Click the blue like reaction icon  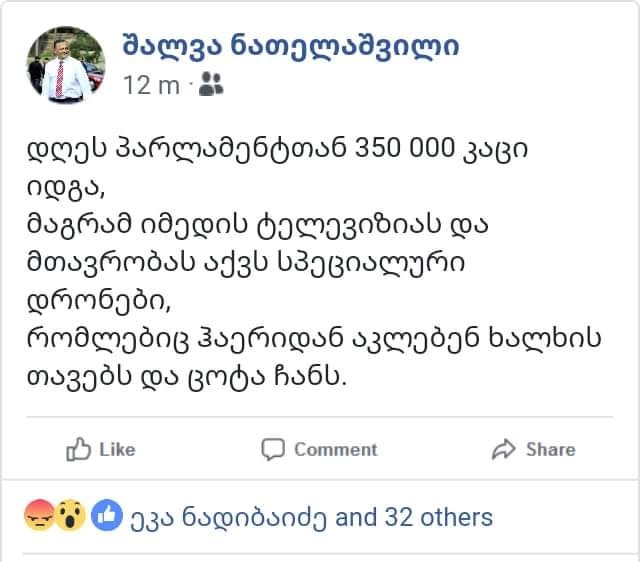tap(106, 516)
